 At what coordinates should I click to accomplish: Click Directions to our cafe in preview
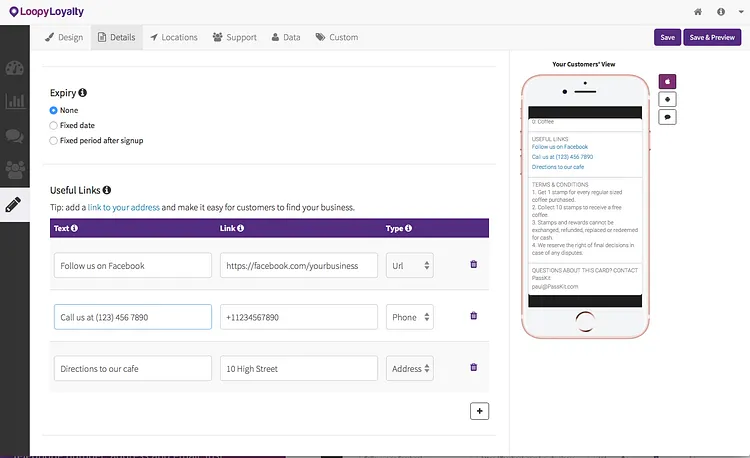coord(558,167)
